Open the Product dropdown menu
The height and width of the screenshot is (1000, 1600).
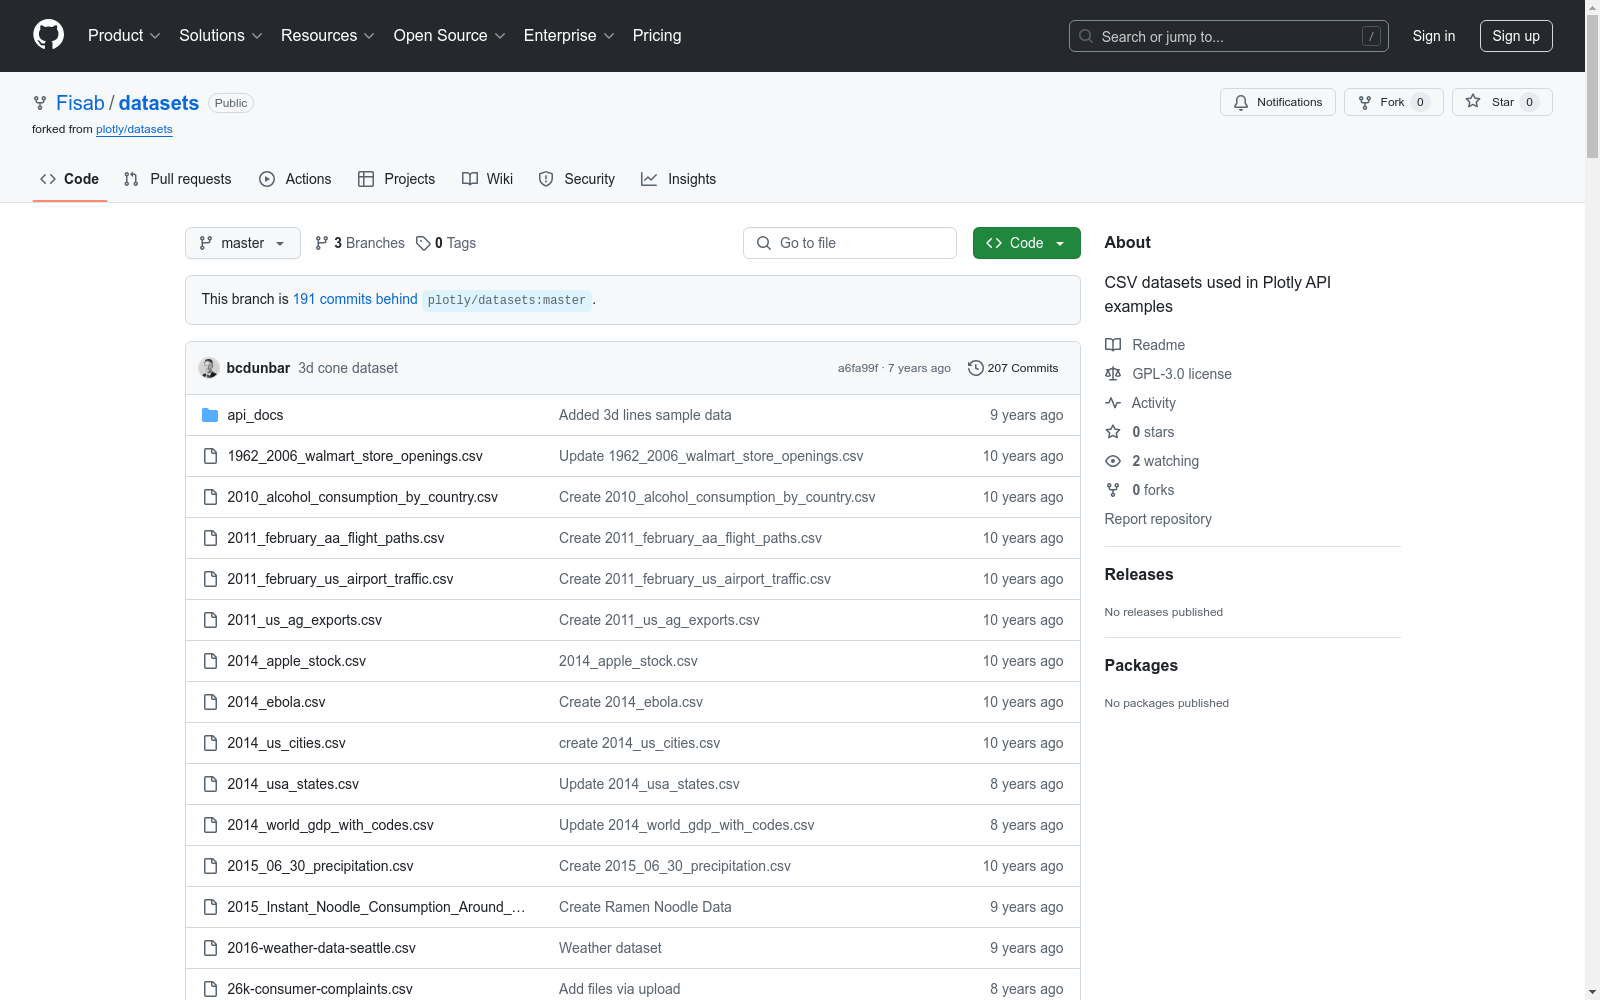[124, 36]
